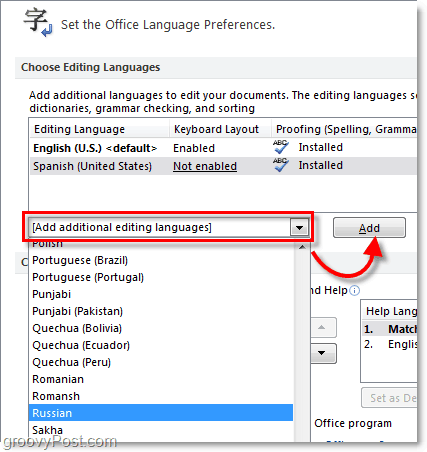427x452 pixels.
Task: Open the additional editing languages dropdown arrow
Action: pos(299,228)
